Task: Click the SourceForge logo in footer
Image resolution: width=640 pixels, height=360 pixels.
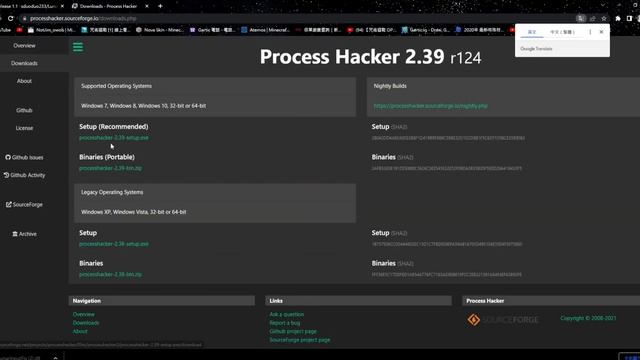Action: point(503,320)
